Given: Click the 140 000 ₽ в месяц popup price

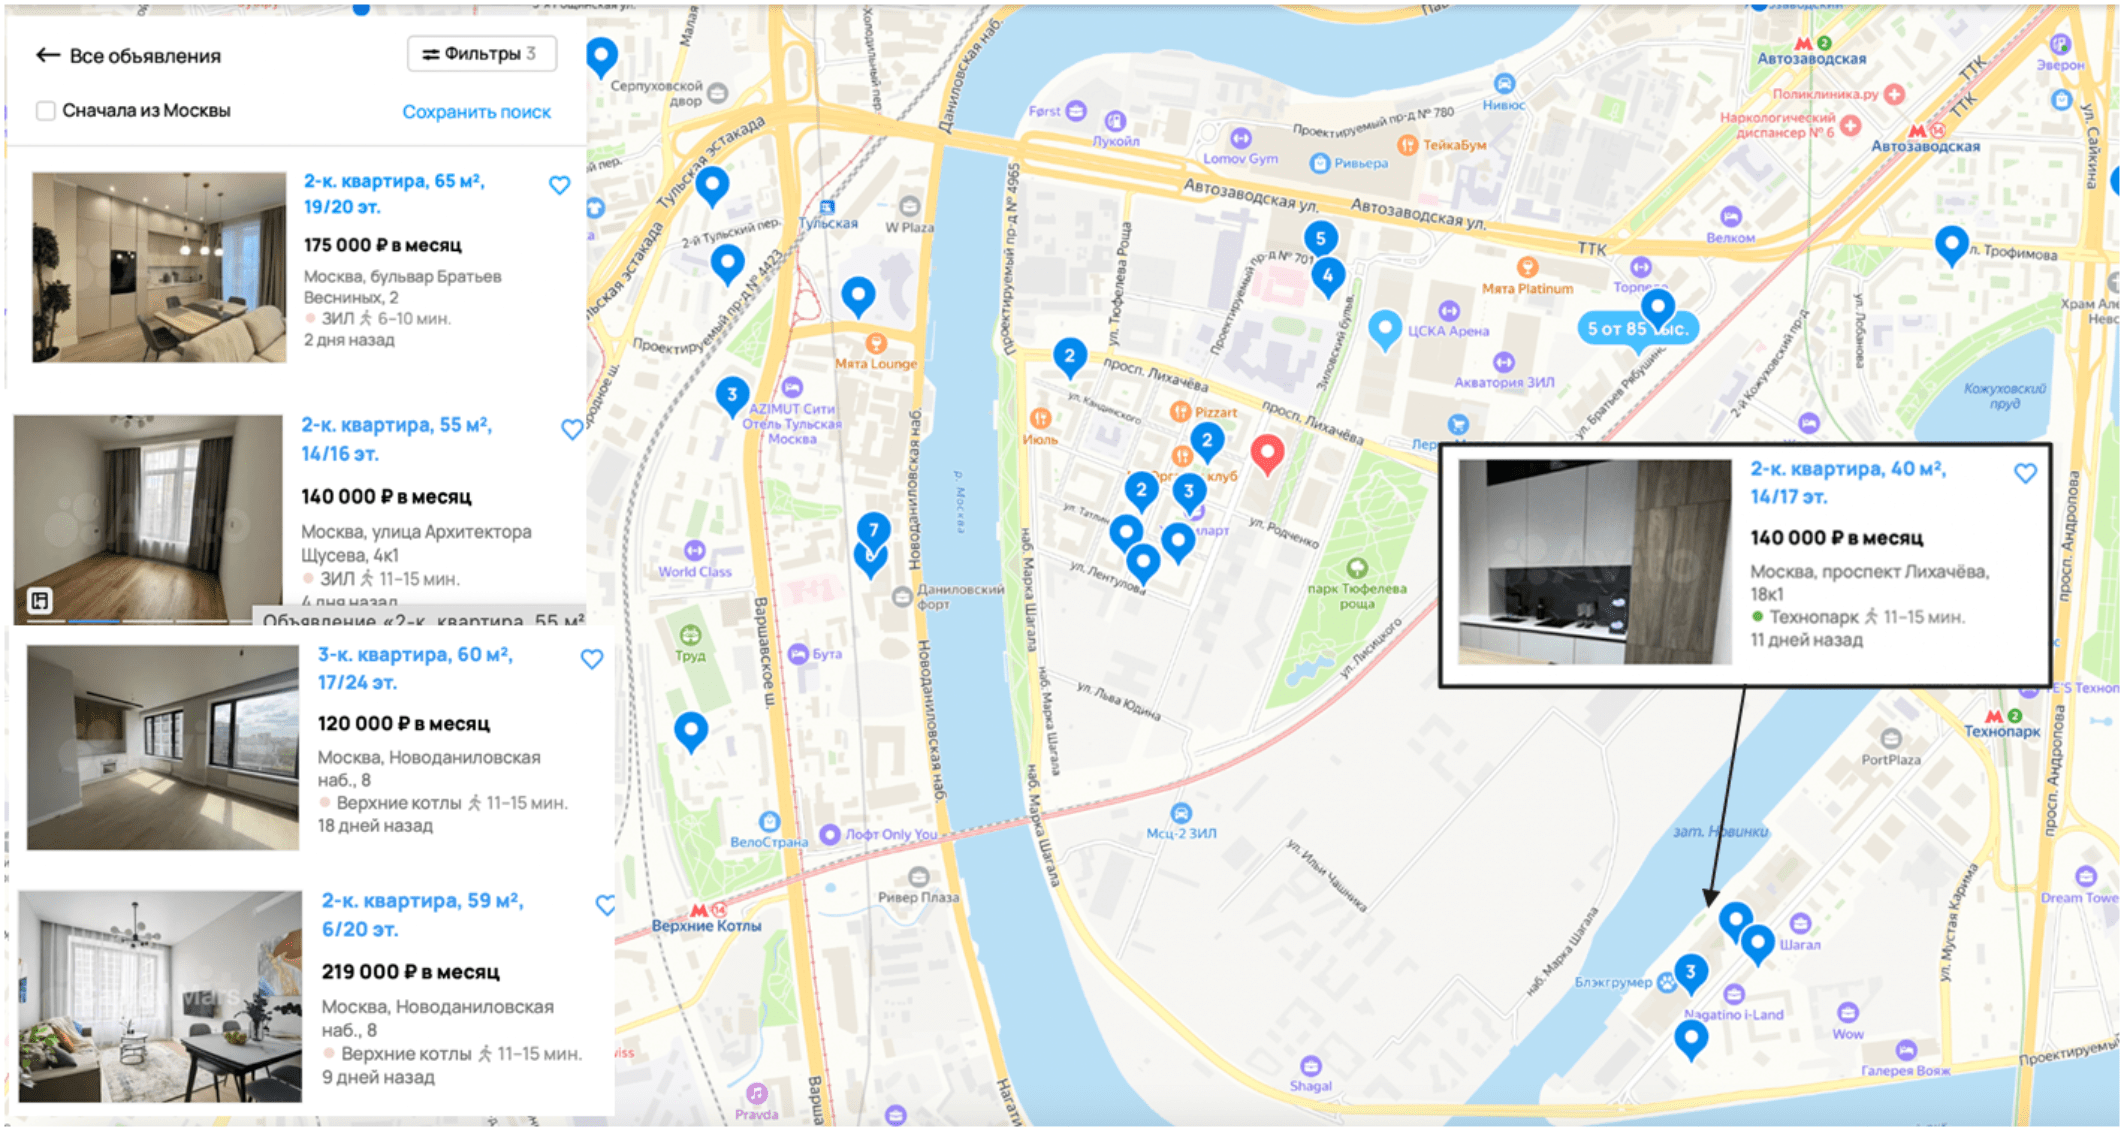Looking at the screenshot, I should [1836, 538].
